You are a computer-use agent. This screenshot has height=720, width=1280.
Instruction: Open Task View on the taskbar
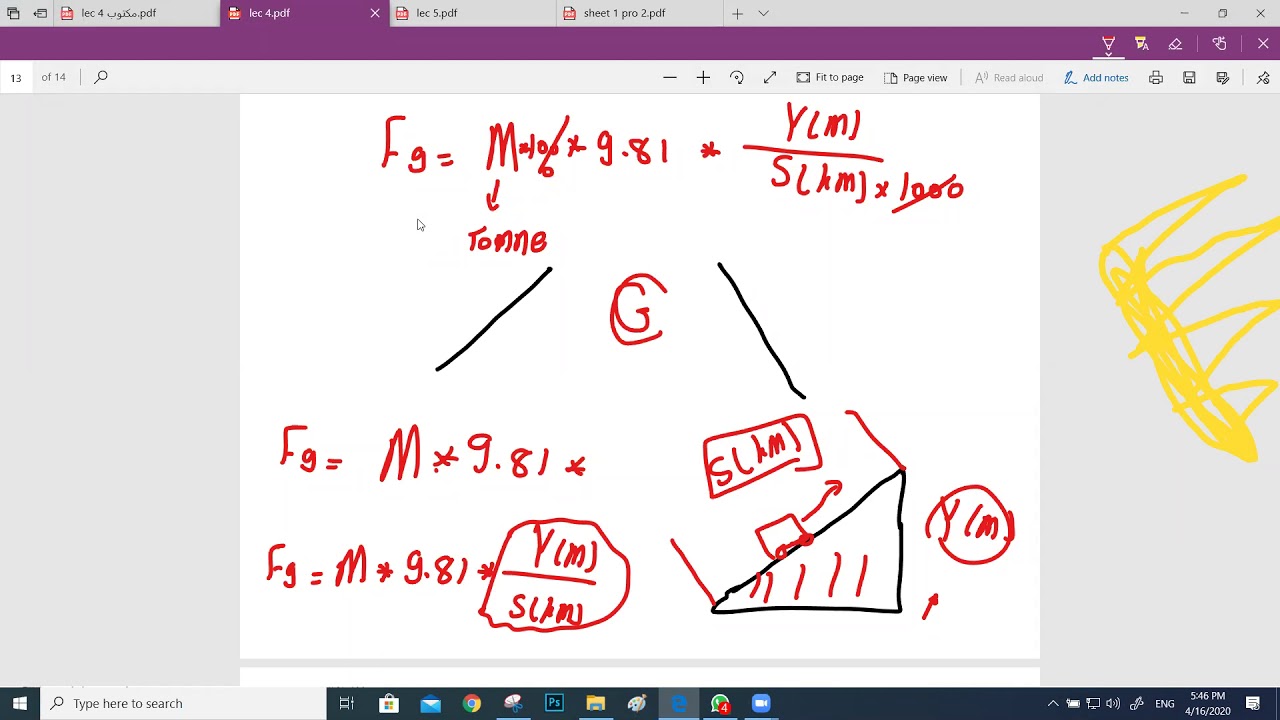tap(347, 703)
